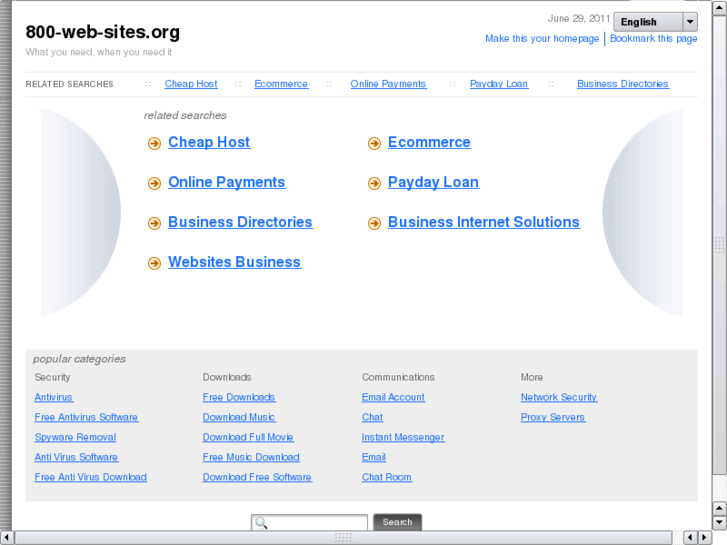Viewport: 727px width, 545px height.
Task: Open Free Downloads link
Action: [x=239, y=398]
